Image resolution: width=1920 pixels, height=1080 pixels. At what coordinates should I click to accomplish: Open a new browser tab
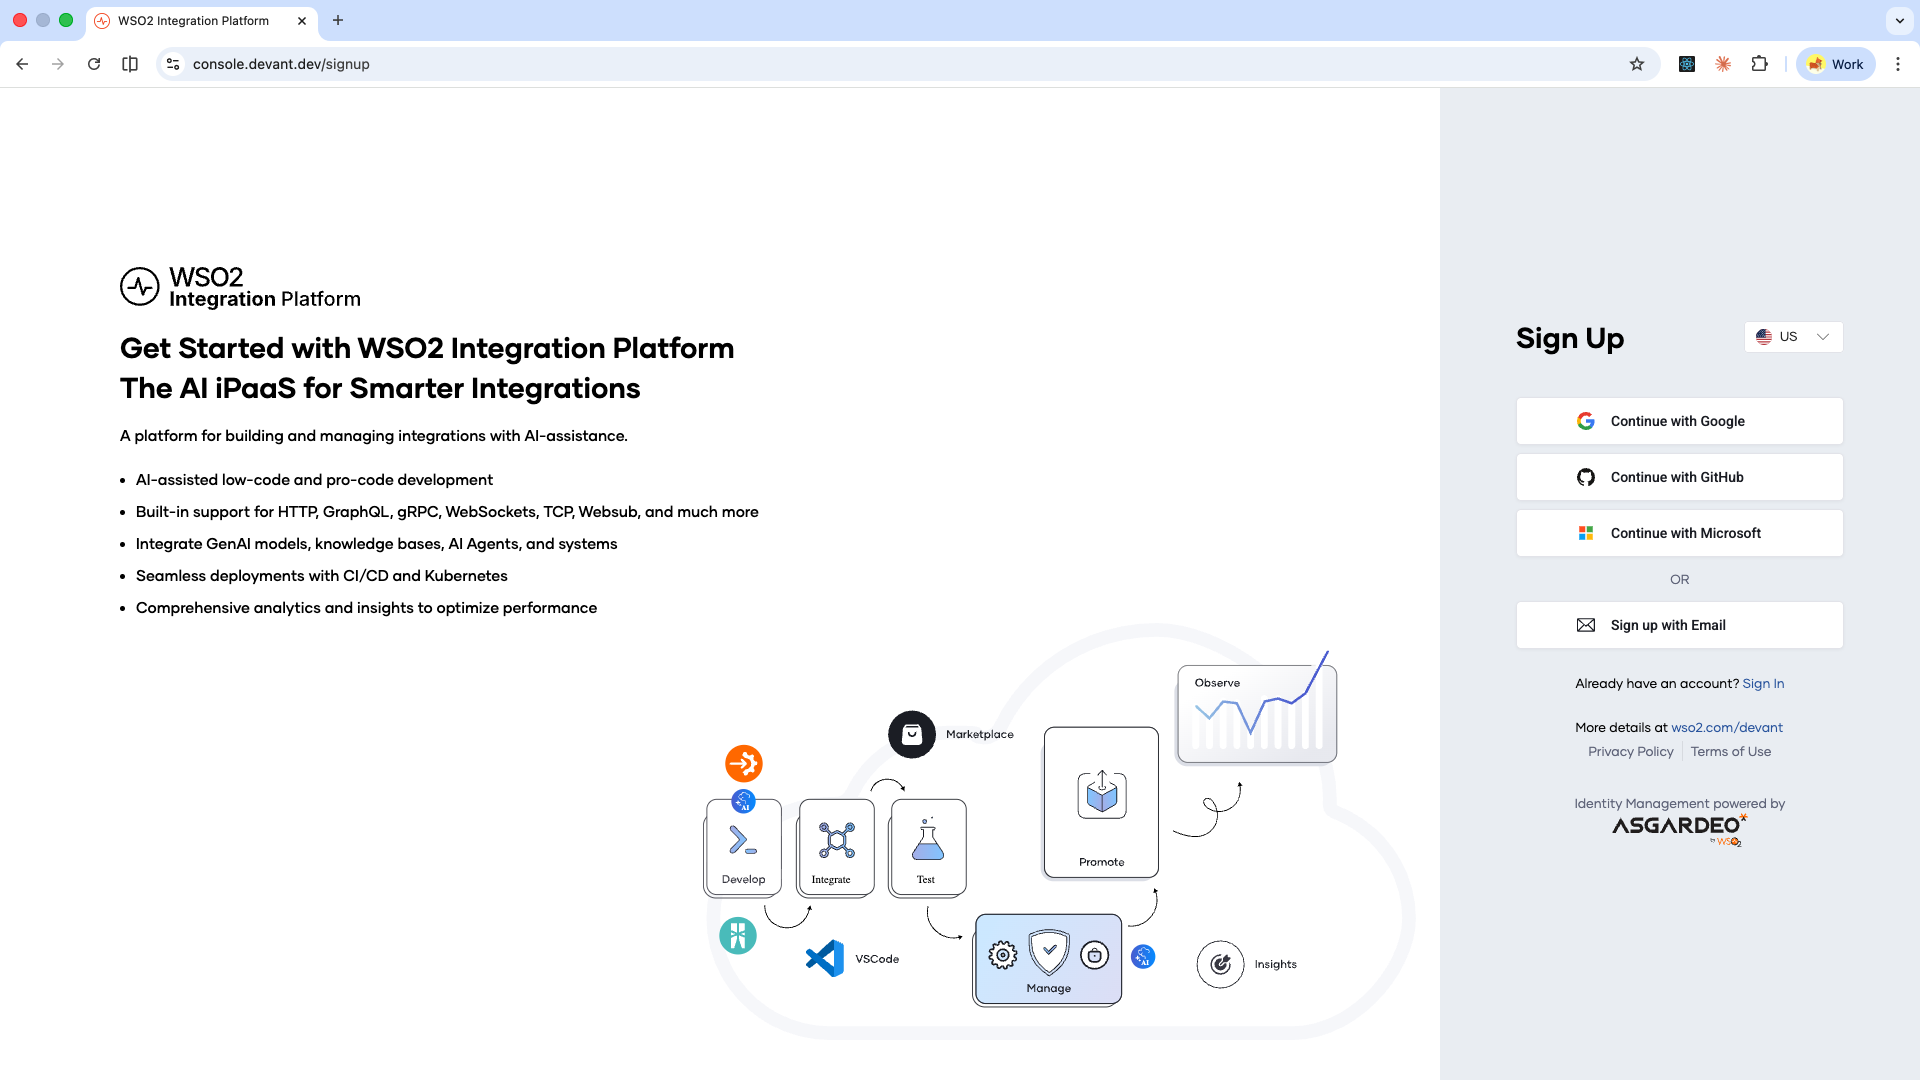click(338, 20)
